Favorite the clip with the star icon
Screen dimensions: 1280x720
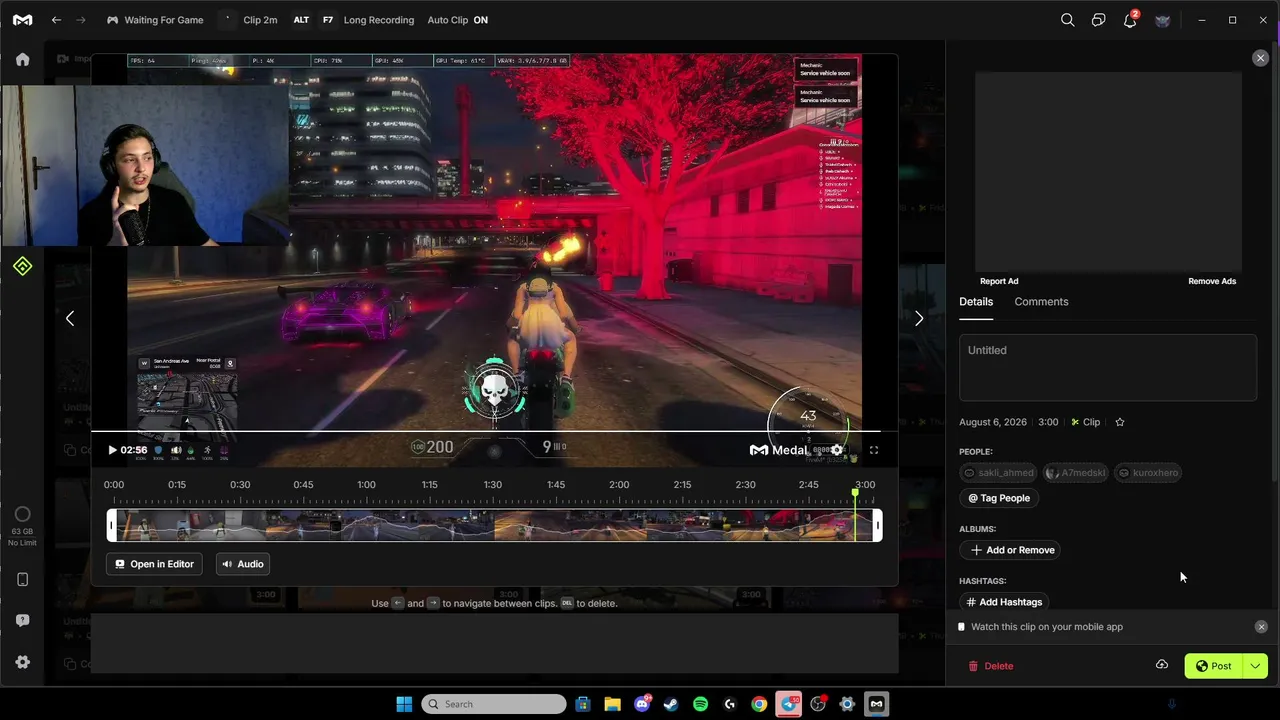pos(1120,422)
